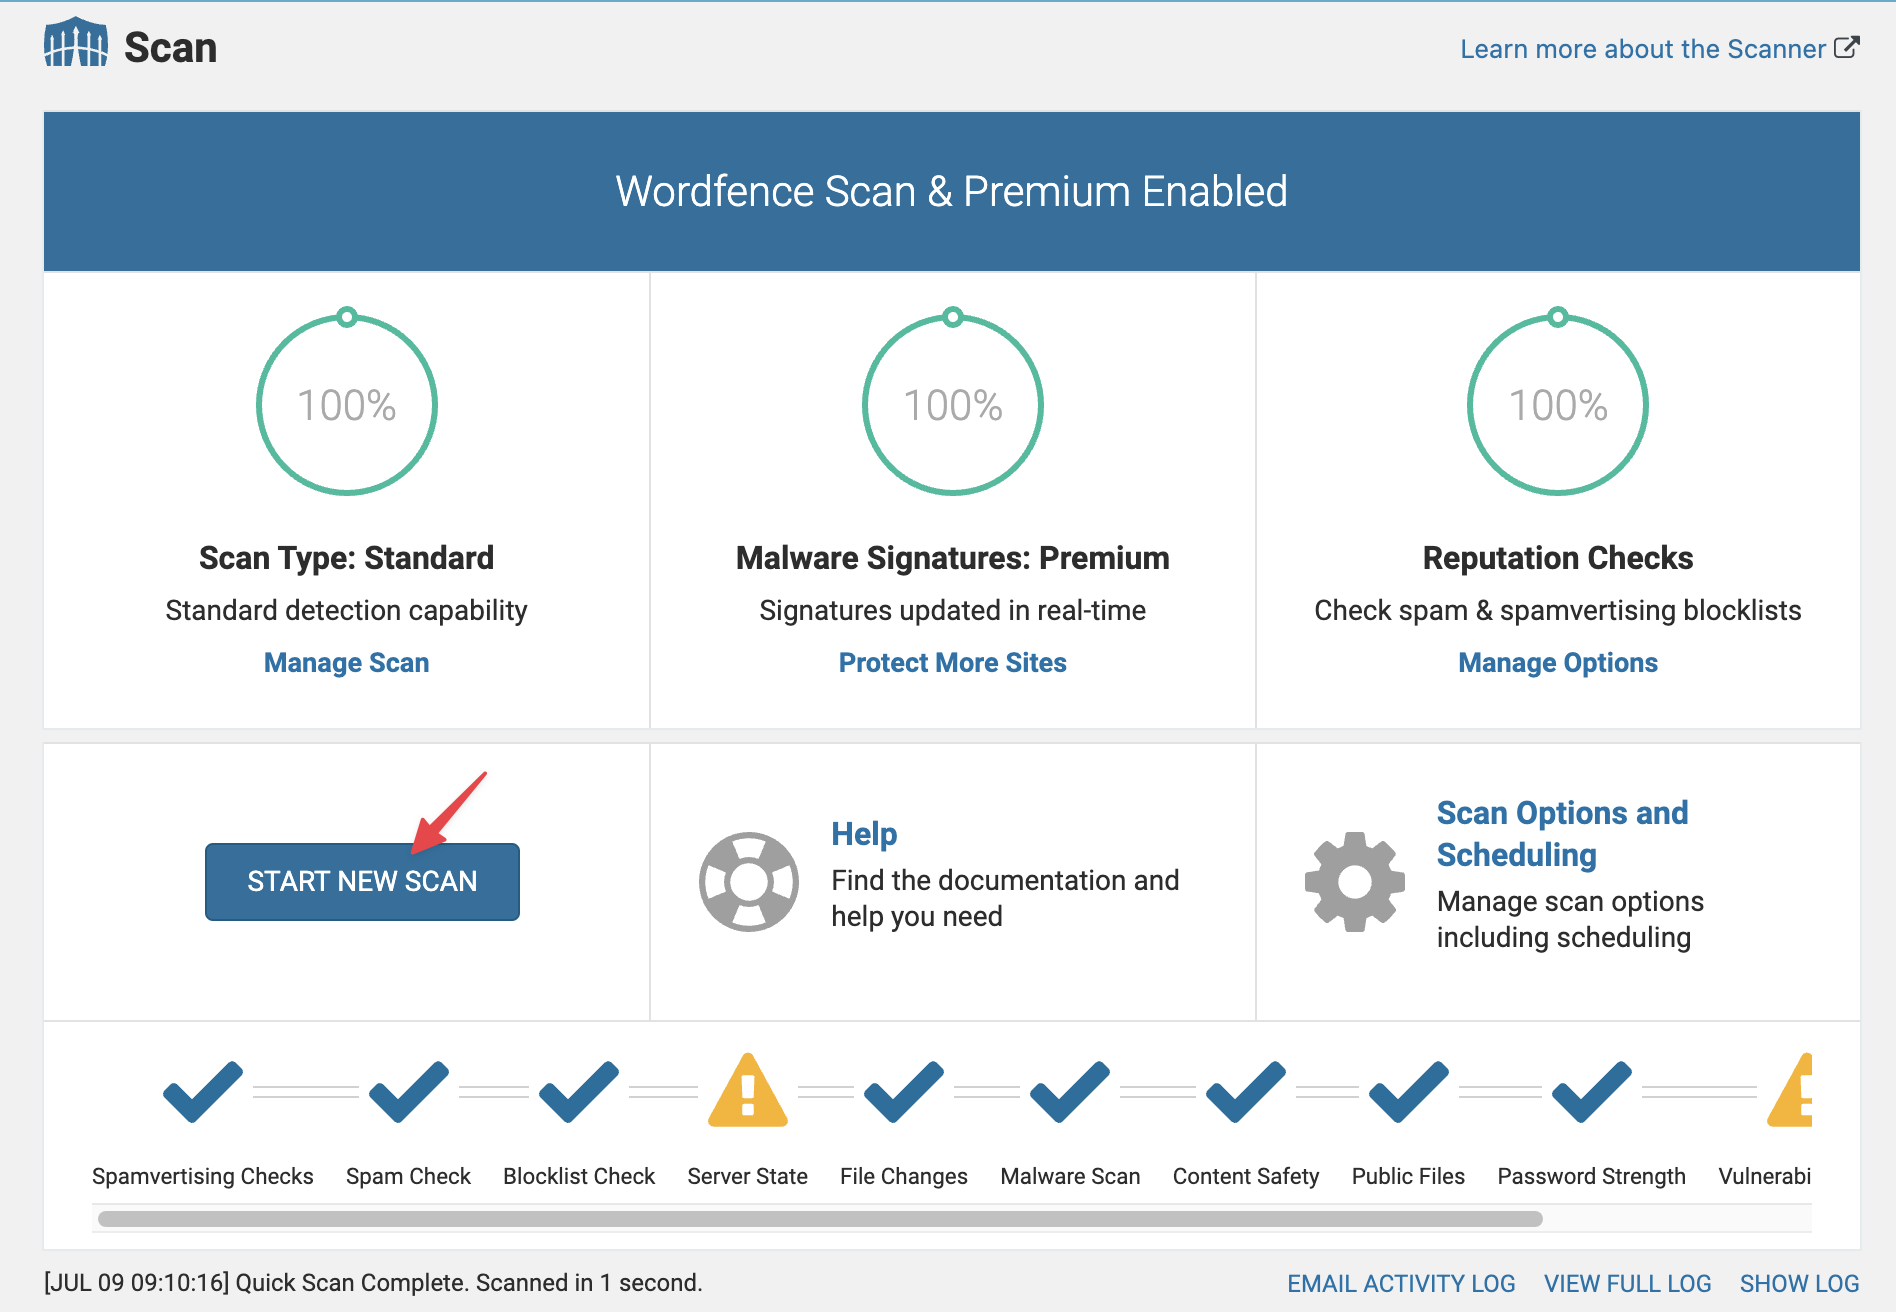Click EMAIL ACTIVITY LOG
1896x1312 pixels.
coord(1401,1283)
